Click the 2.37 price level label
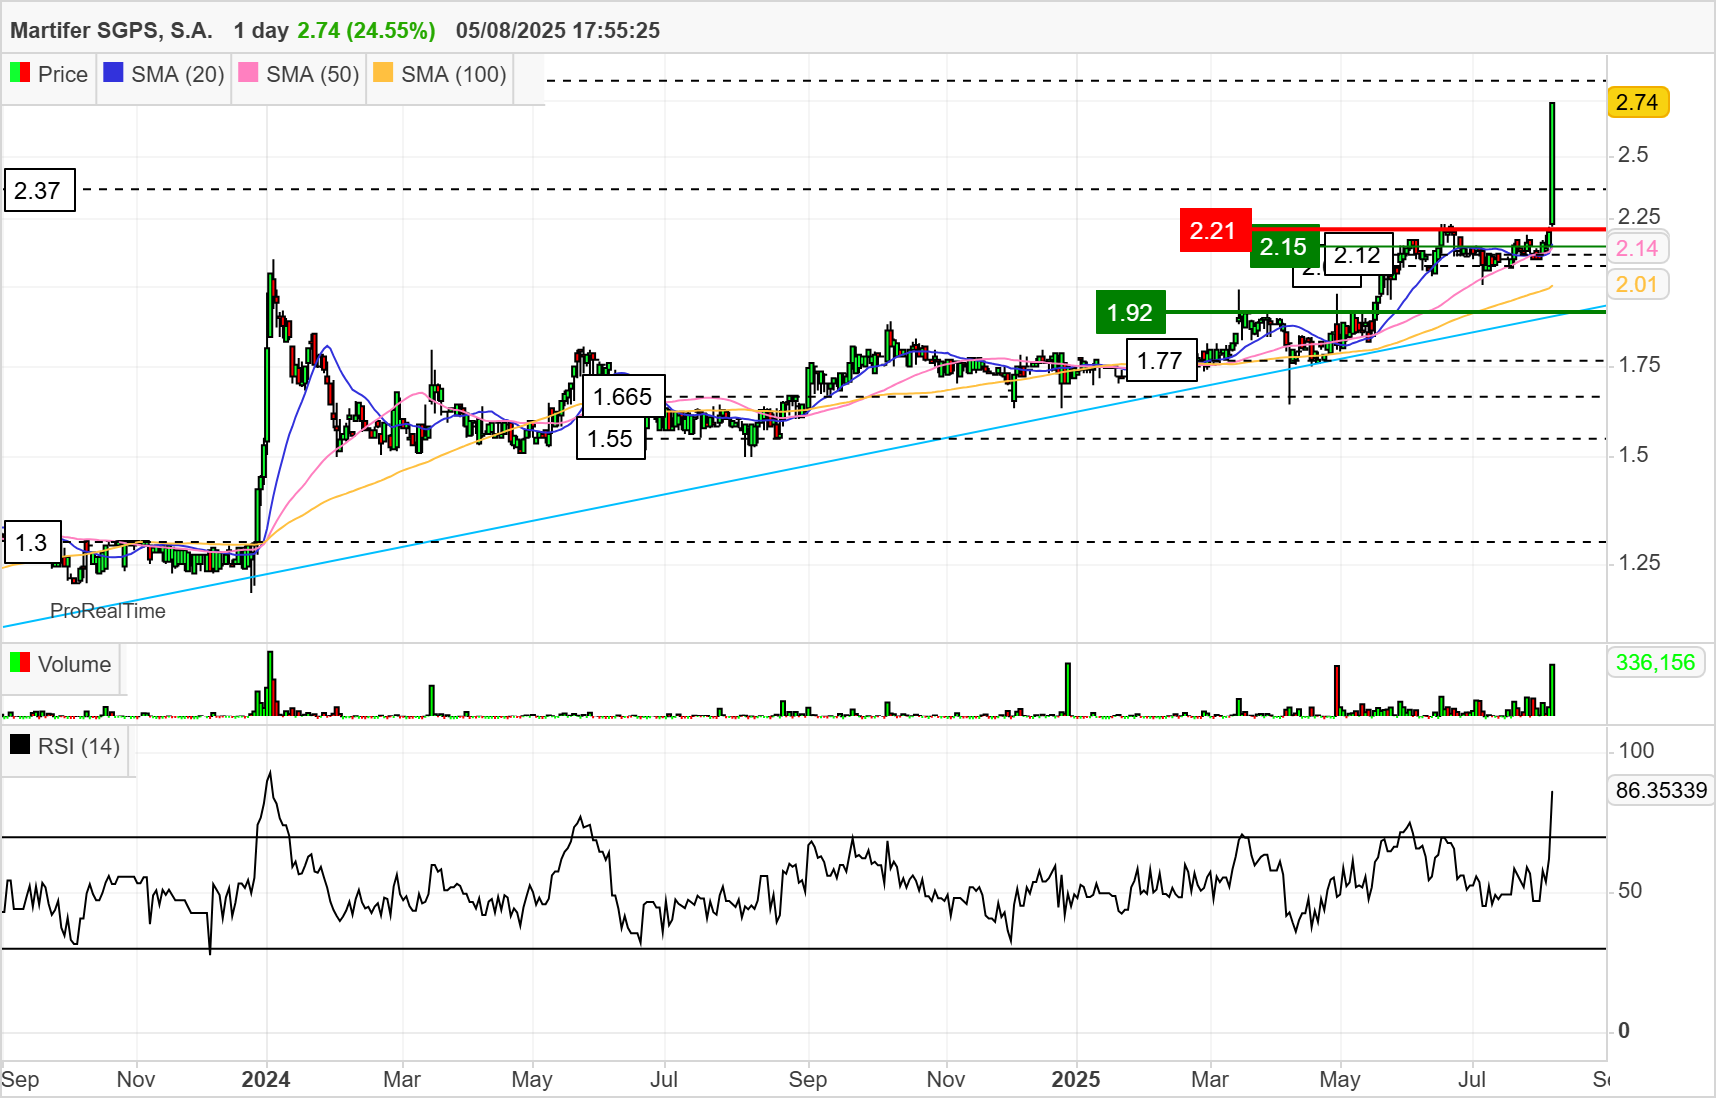Screen dimensions: 1716x1098 click(39, 190)
